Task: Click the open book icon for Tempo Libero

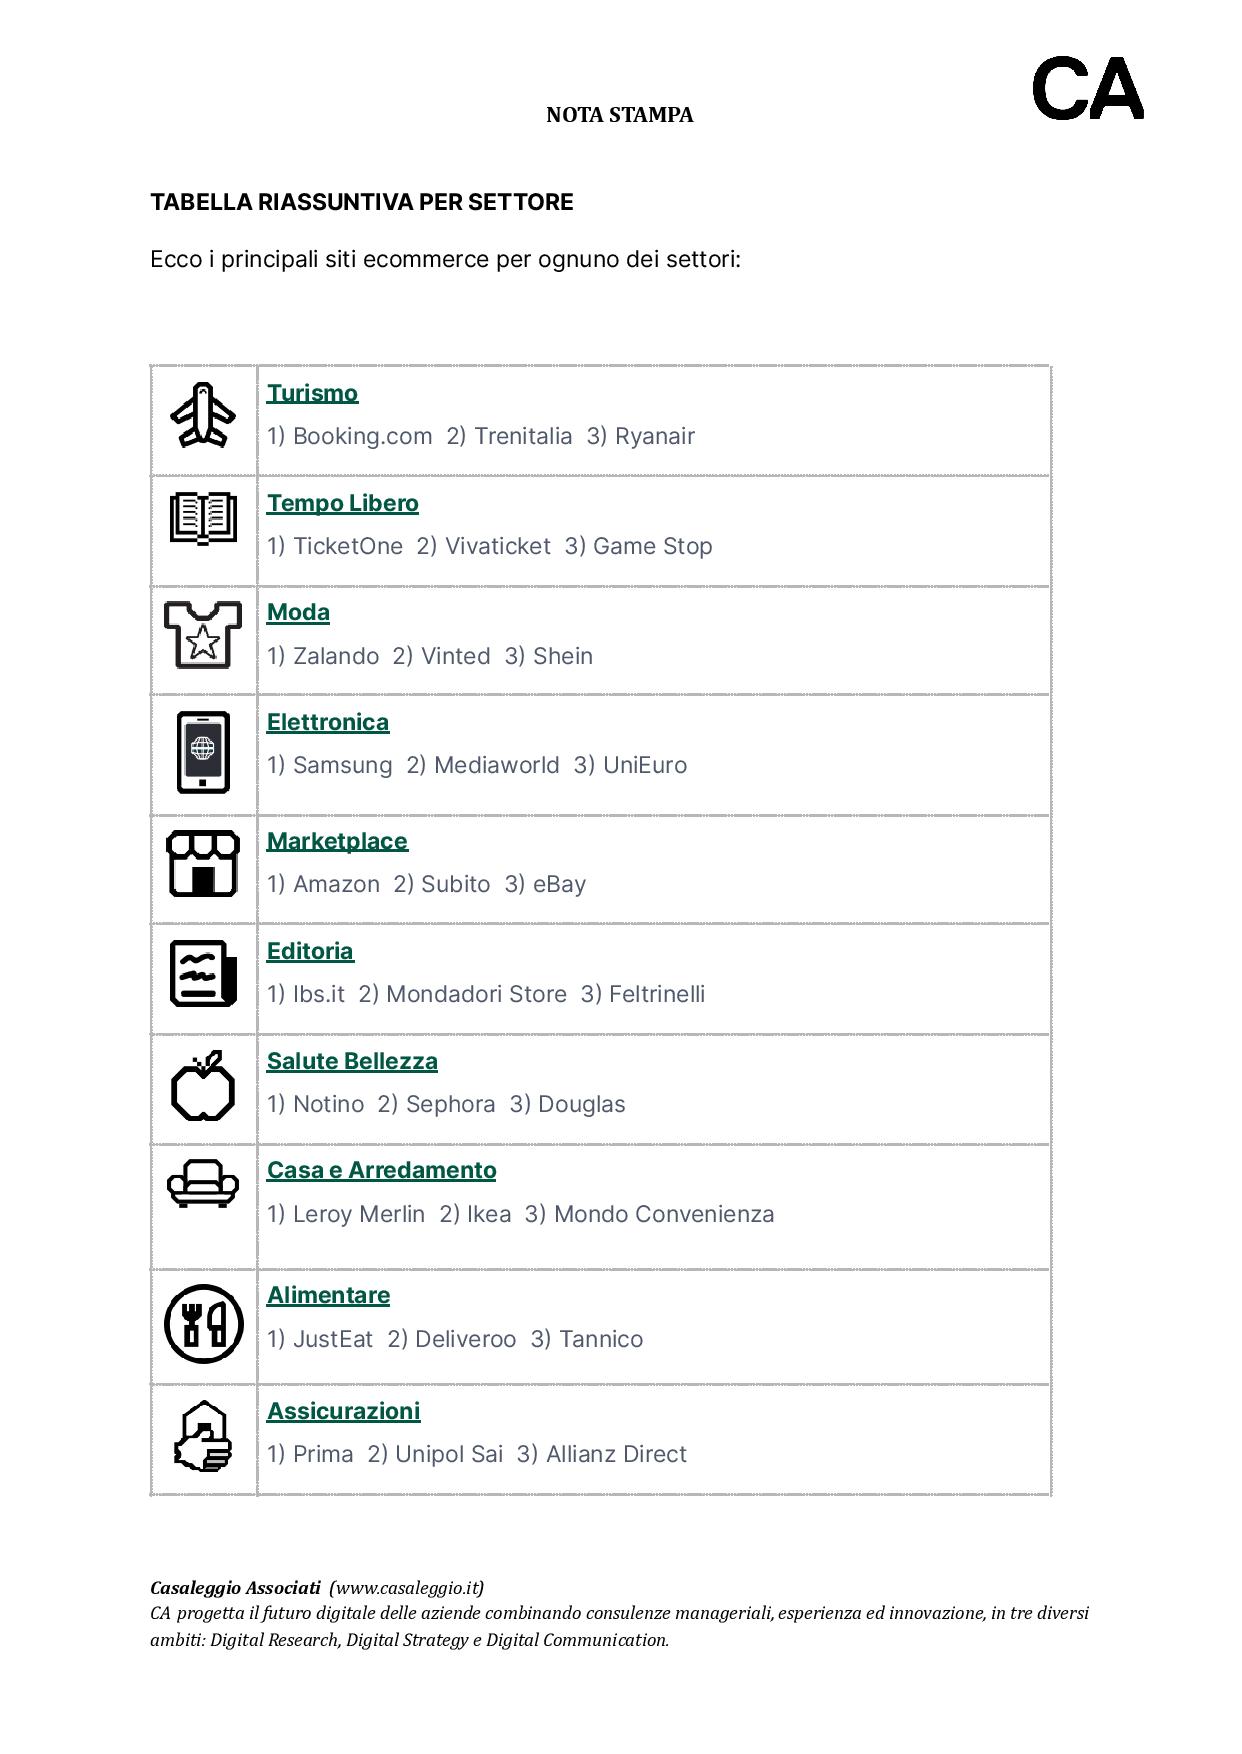Action: [203, 518]
